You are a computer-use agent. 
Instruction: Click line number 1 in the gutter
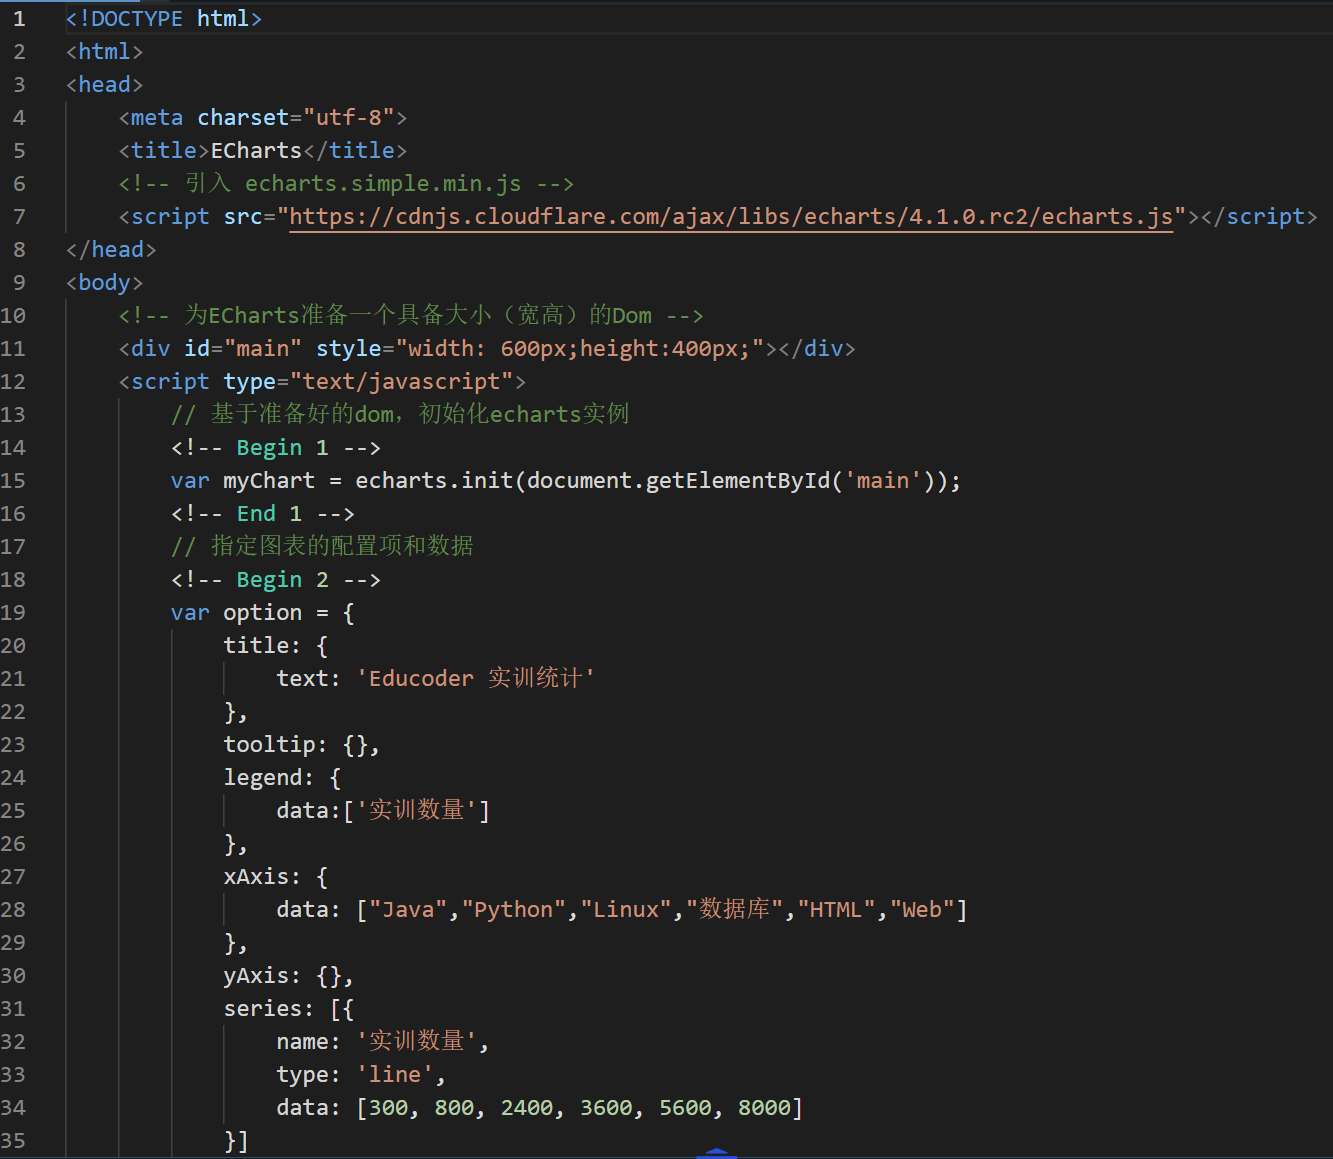[19, 19]
